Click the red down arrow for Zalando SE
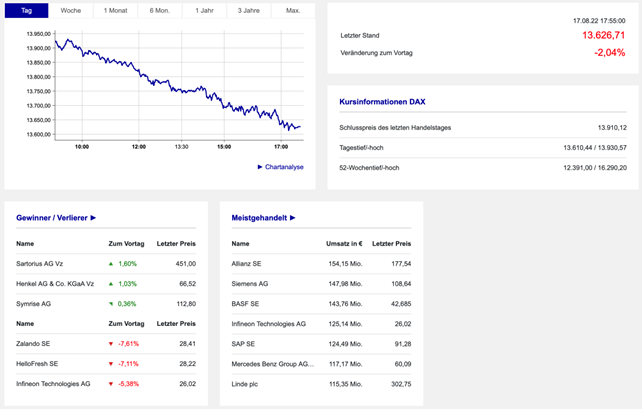The width and height of the screenshot is (642, 409). pos(112,343)
